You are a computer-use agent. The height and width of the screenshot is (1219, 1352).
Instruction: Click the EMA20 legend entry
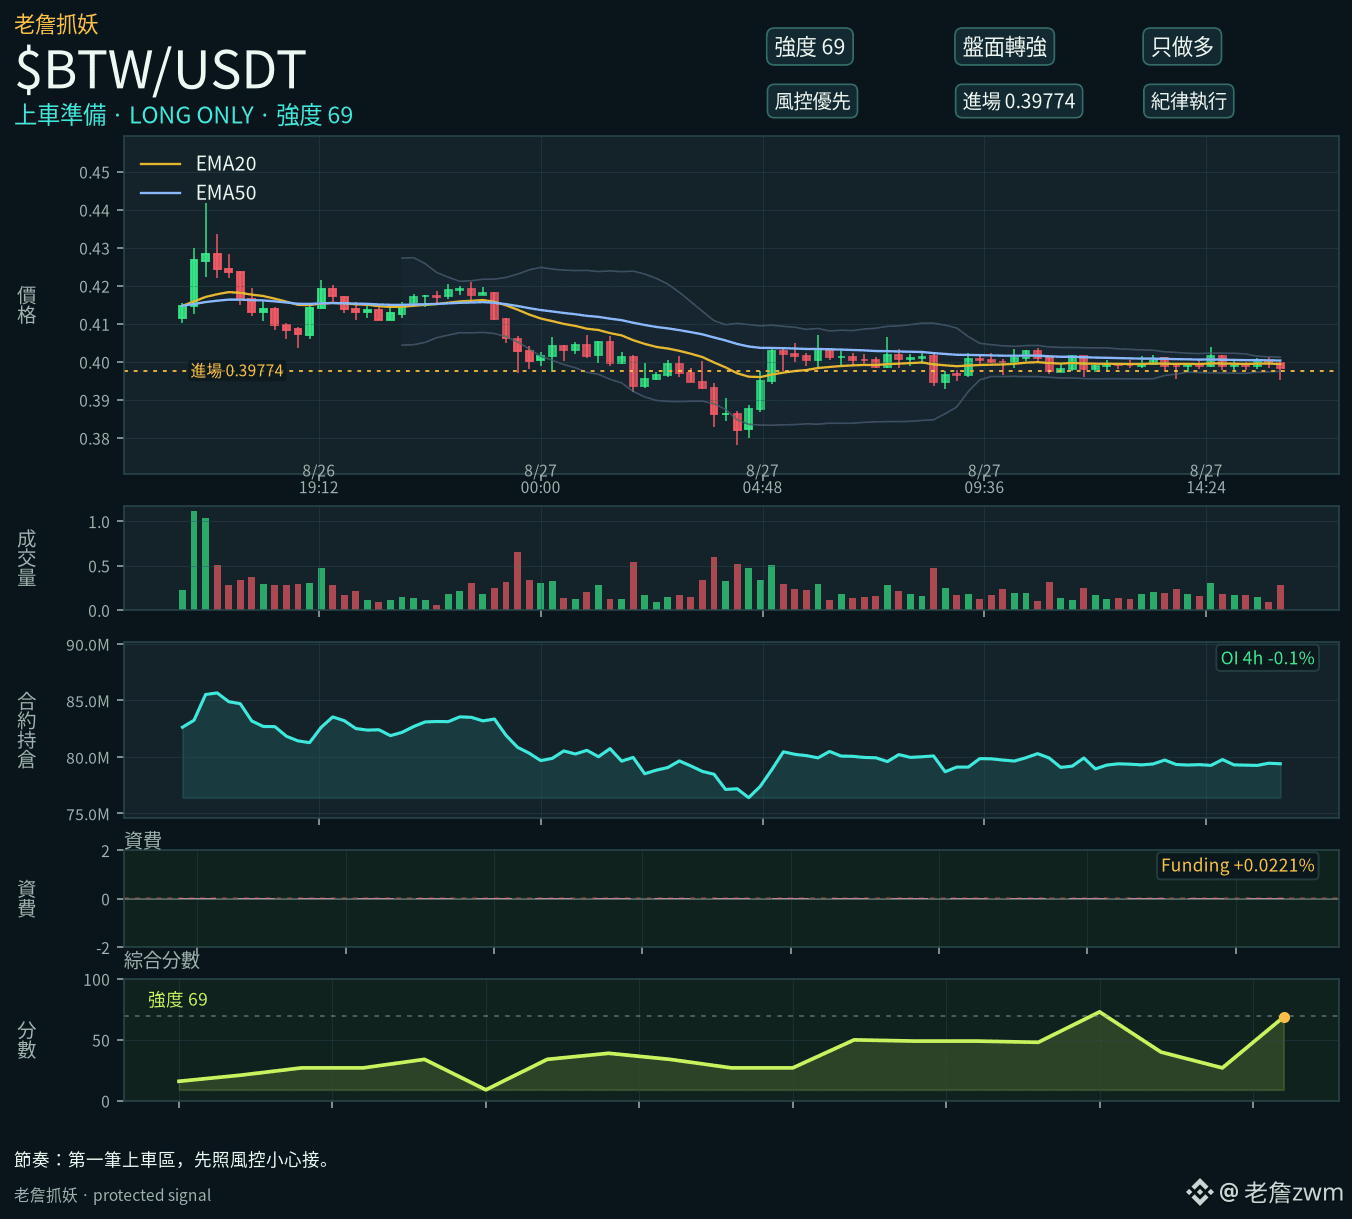(198, 164)
